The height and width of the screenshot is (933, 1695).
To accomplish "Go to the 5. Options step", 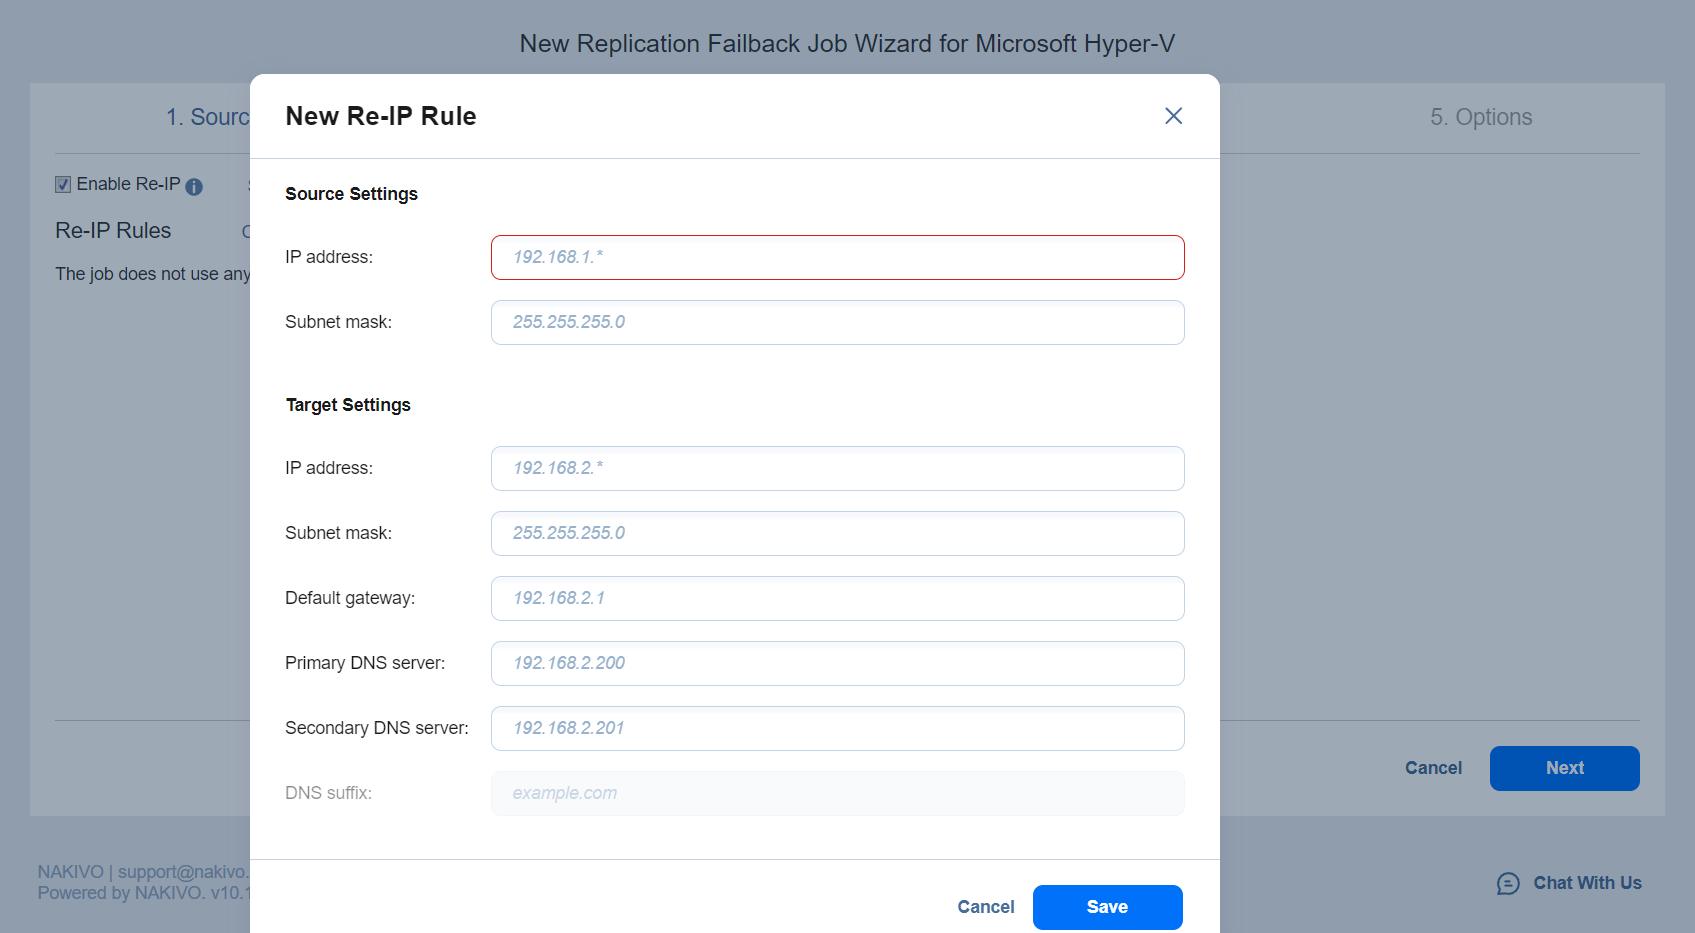I will [1480, 118].
